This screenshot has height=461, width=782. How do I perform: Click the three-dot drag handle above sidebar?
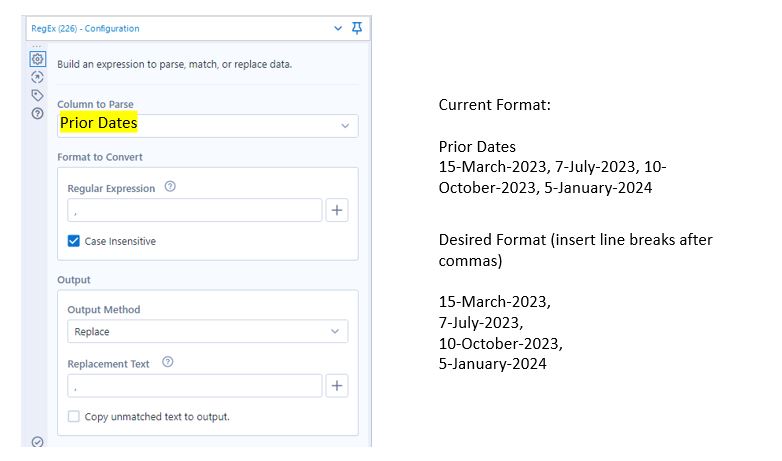(x=38, y=46)
